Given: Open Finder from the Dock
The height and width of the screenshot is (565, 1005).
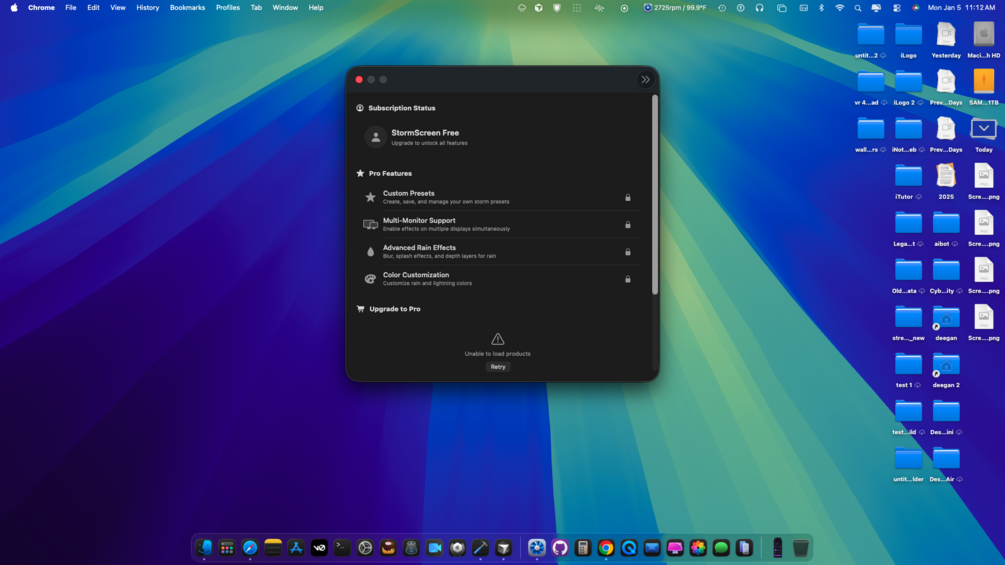Looking at the screenshot, I should 204,548.
